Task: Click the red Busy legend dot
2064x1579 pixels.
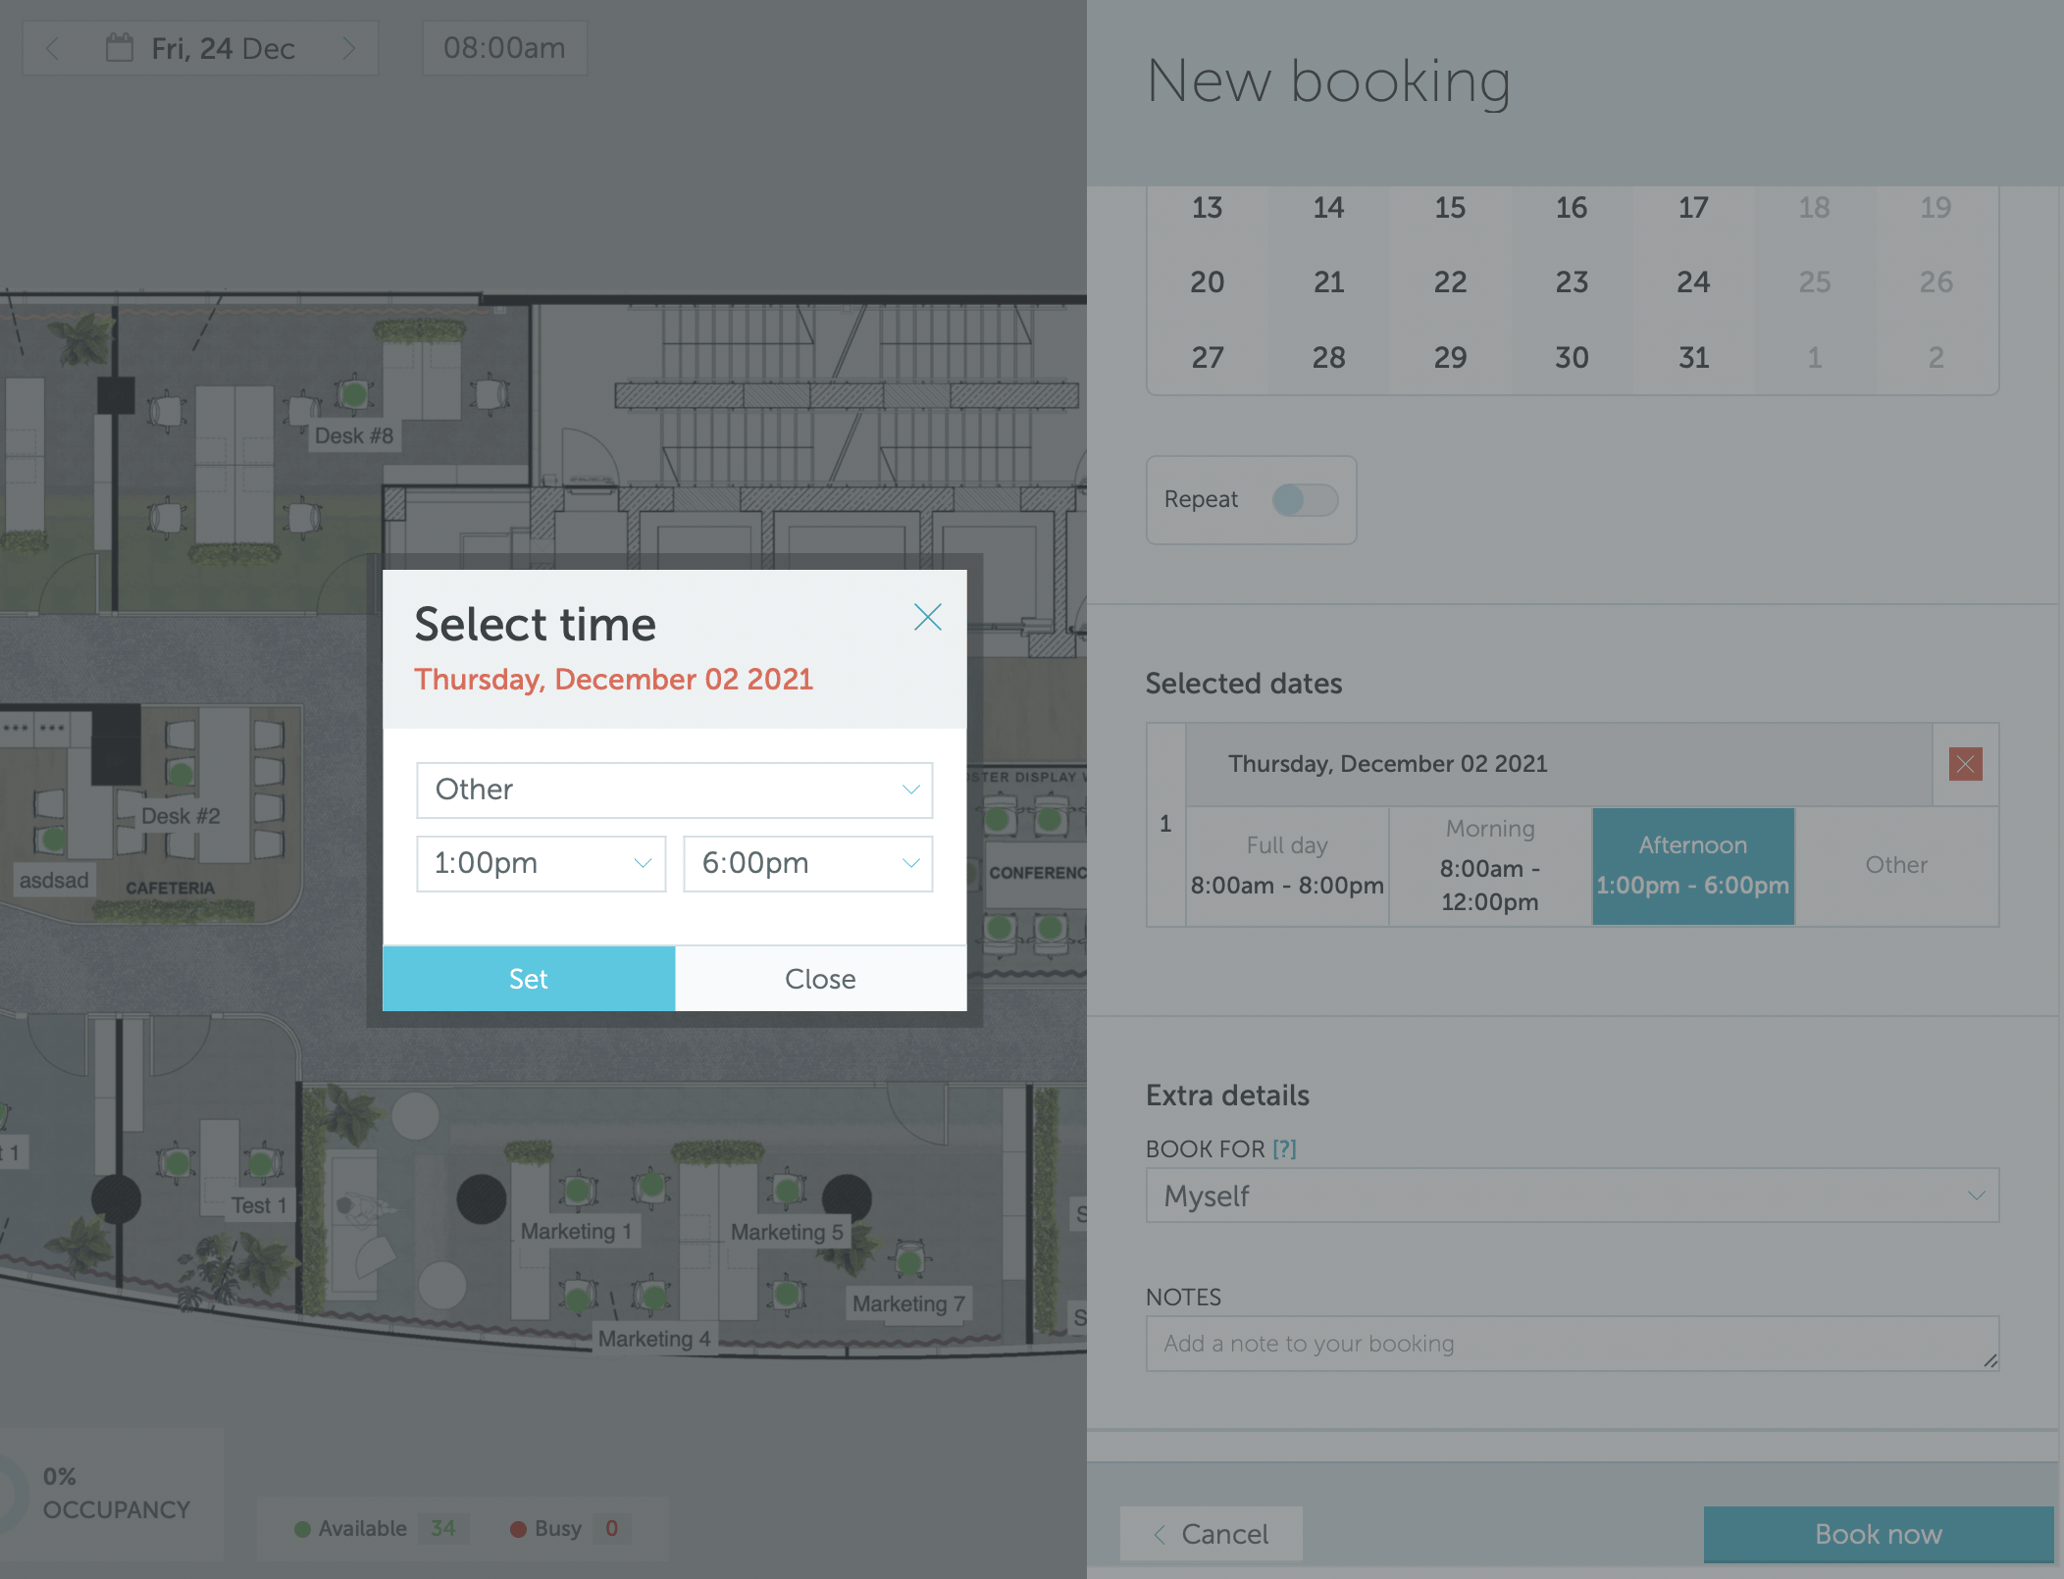Action: [518, 1528]
